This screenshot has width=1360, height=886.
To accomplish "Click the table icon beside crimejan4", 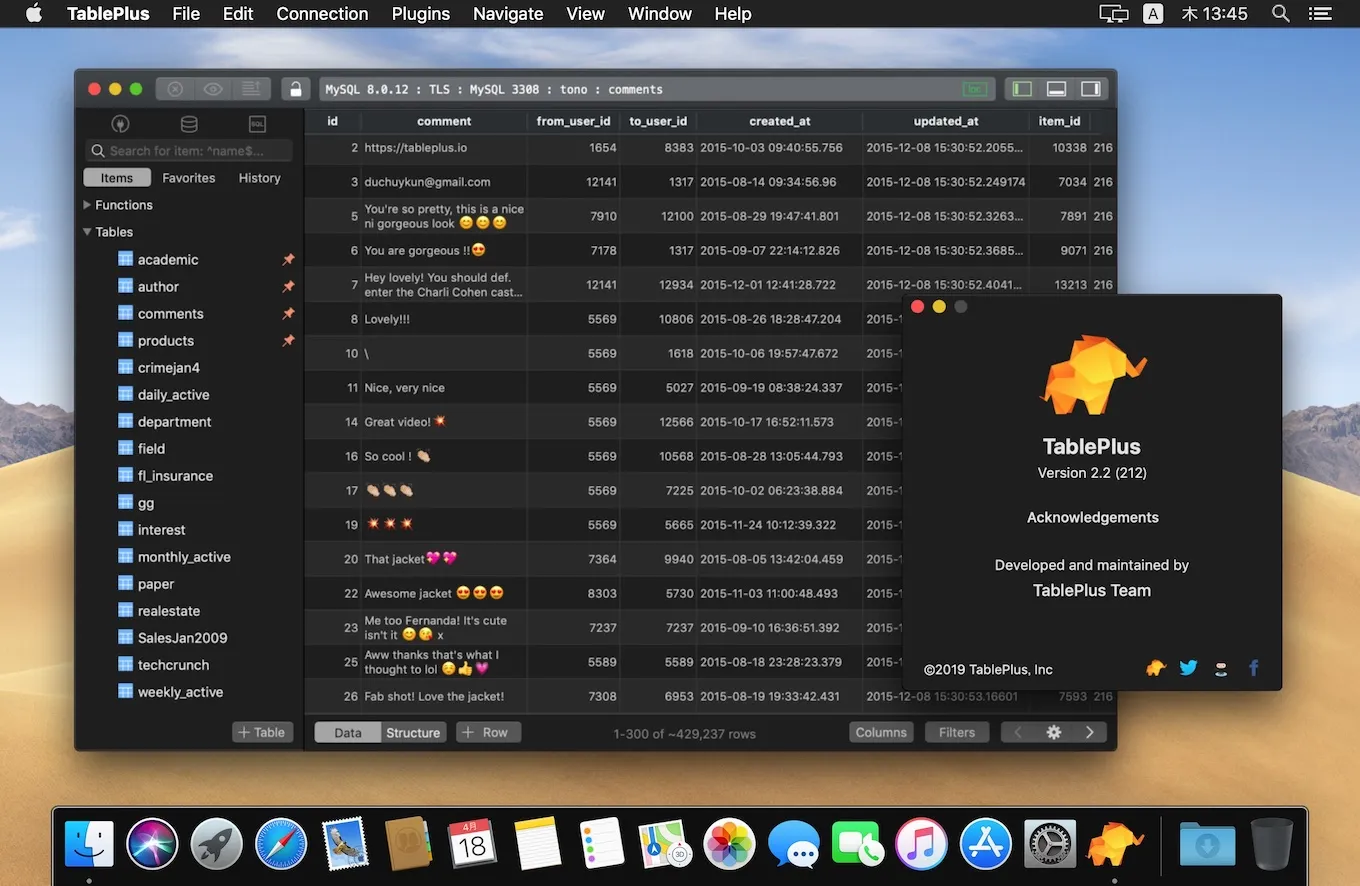I will click(125, 367).
